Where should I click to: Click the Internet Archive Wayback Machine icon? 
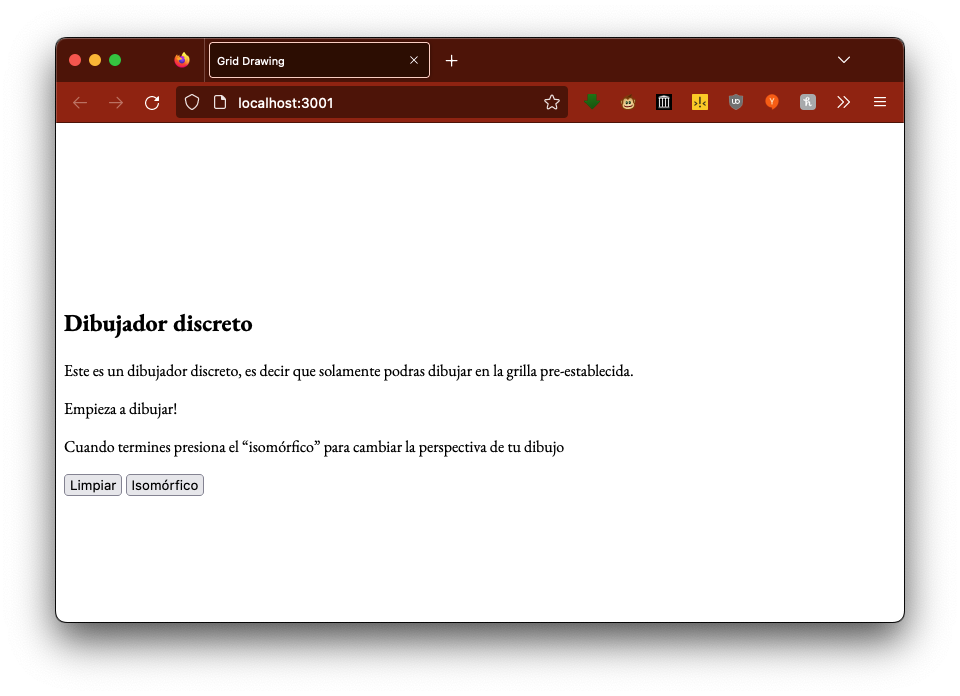(664, 102)
